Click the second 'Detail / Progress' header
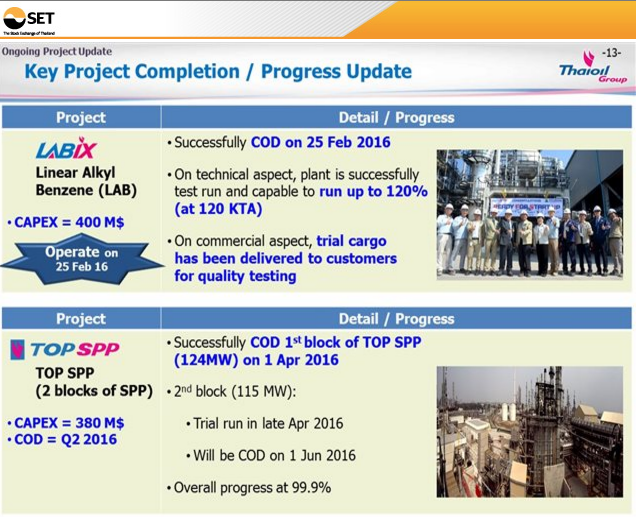The width and height of the screenshot is (636, 517). coord(396,319)
